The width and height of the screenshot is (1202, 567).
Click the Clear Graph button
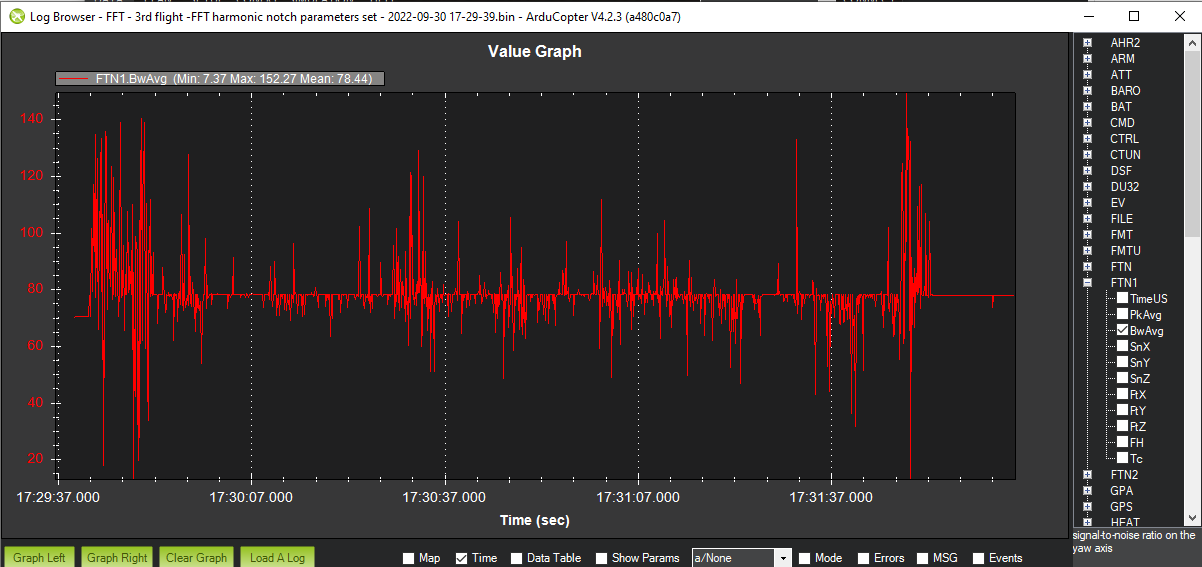pos(196,558)
